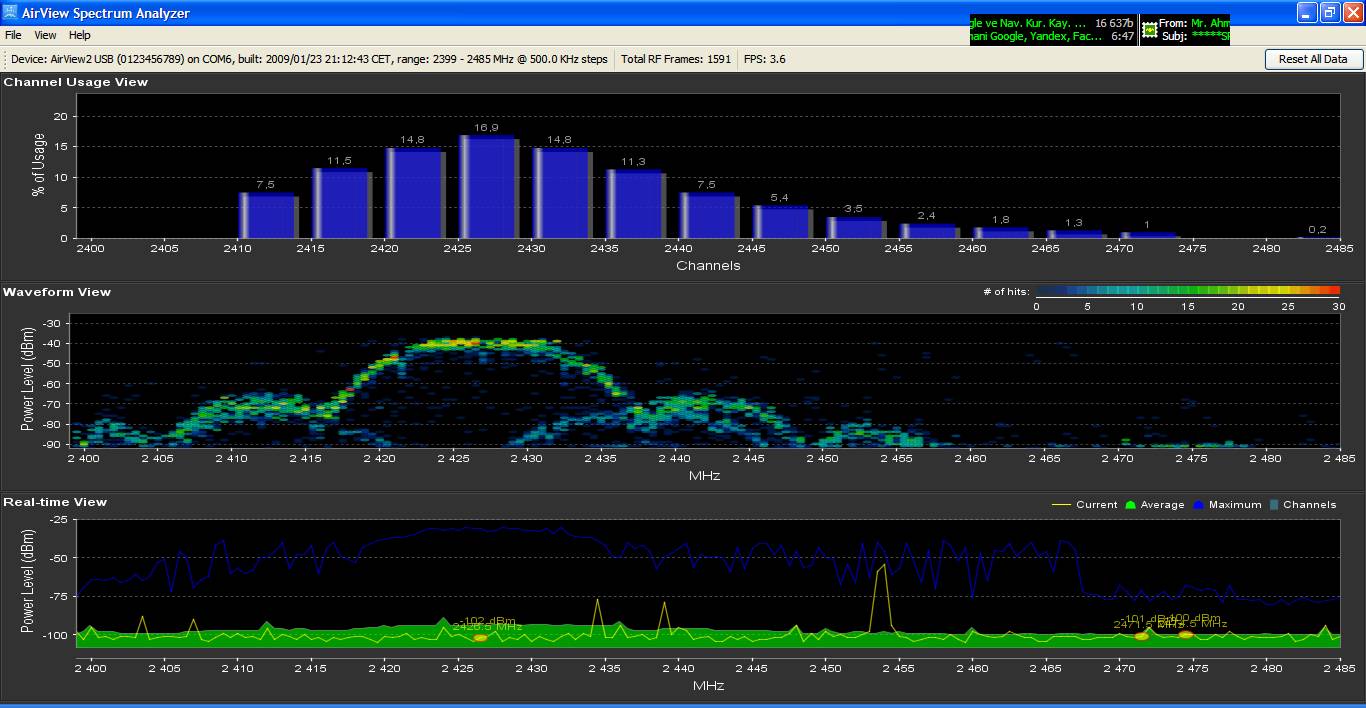Click the Real-time View panel title
1366x708 pixels.
click(x=55, y=502)
